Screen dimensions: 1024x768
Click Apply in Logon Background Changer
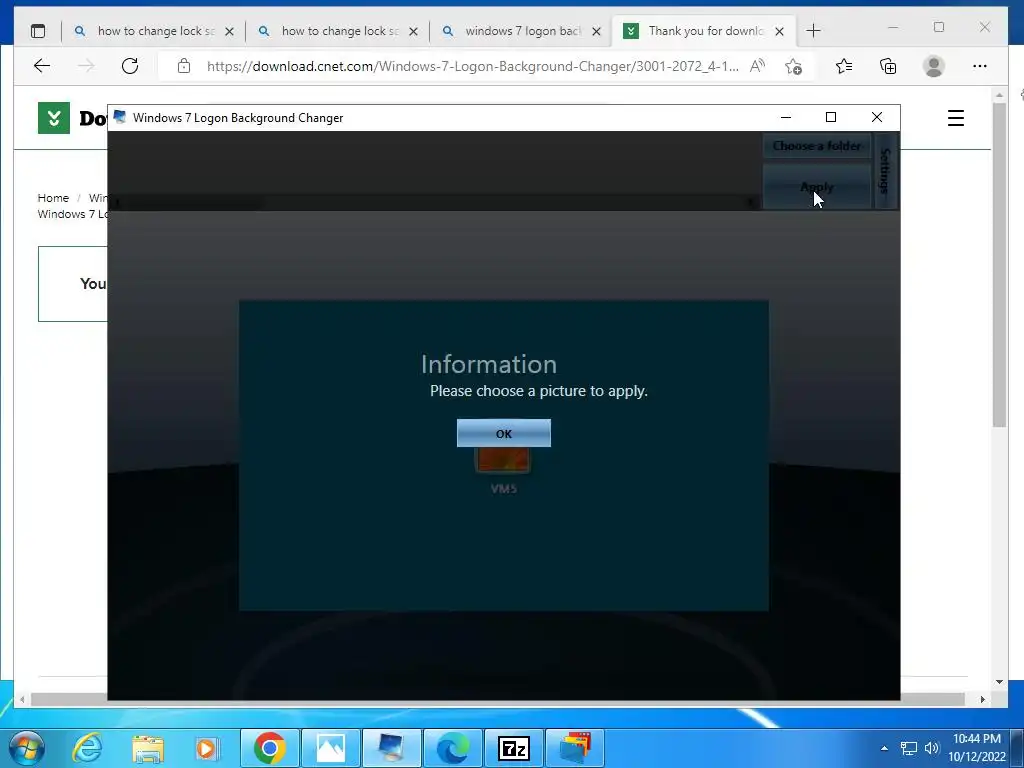click(817, 187)
